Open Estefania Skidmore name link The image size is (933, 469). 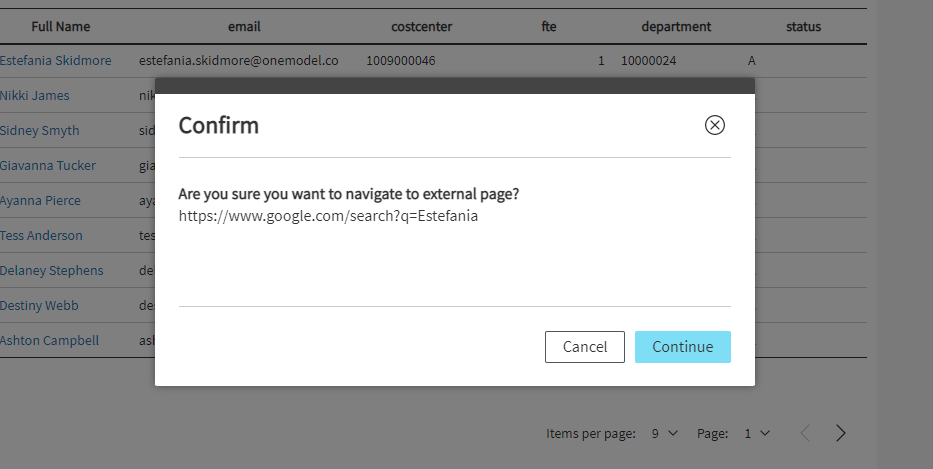pos(56,60)
